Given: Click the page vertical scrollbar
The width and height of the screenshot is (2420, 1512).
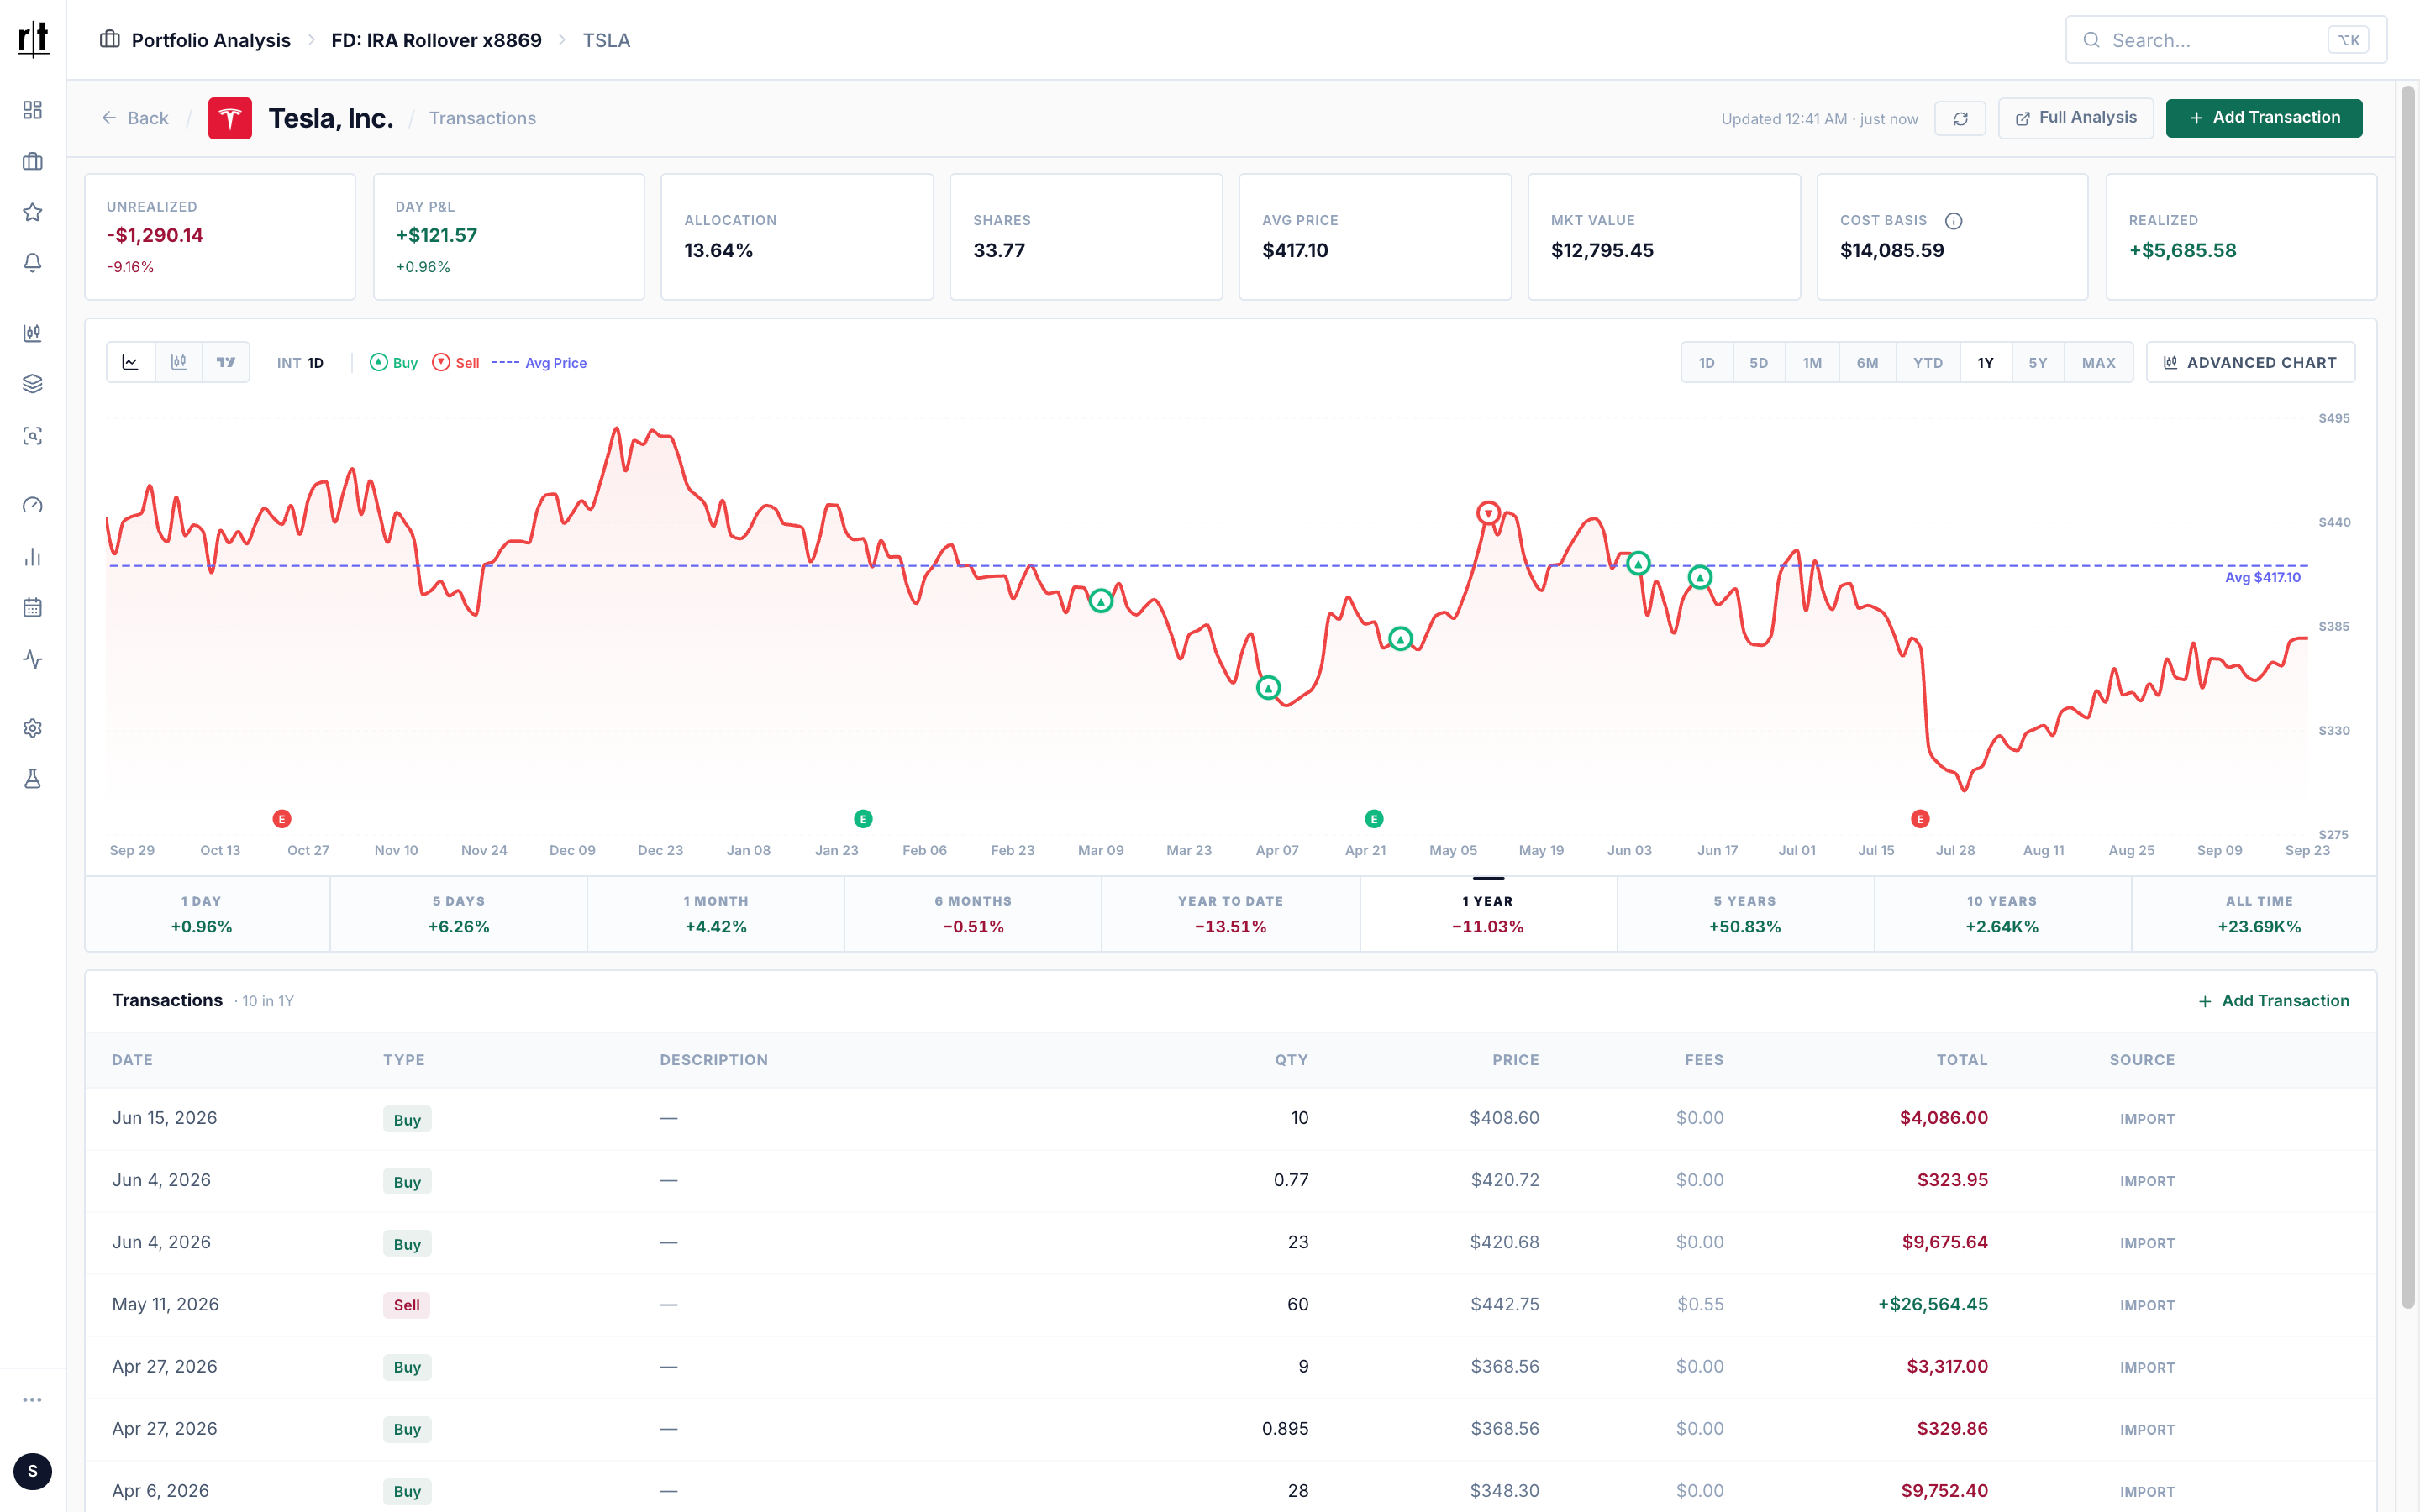Looking at the screenshot, I should 2408,697.
